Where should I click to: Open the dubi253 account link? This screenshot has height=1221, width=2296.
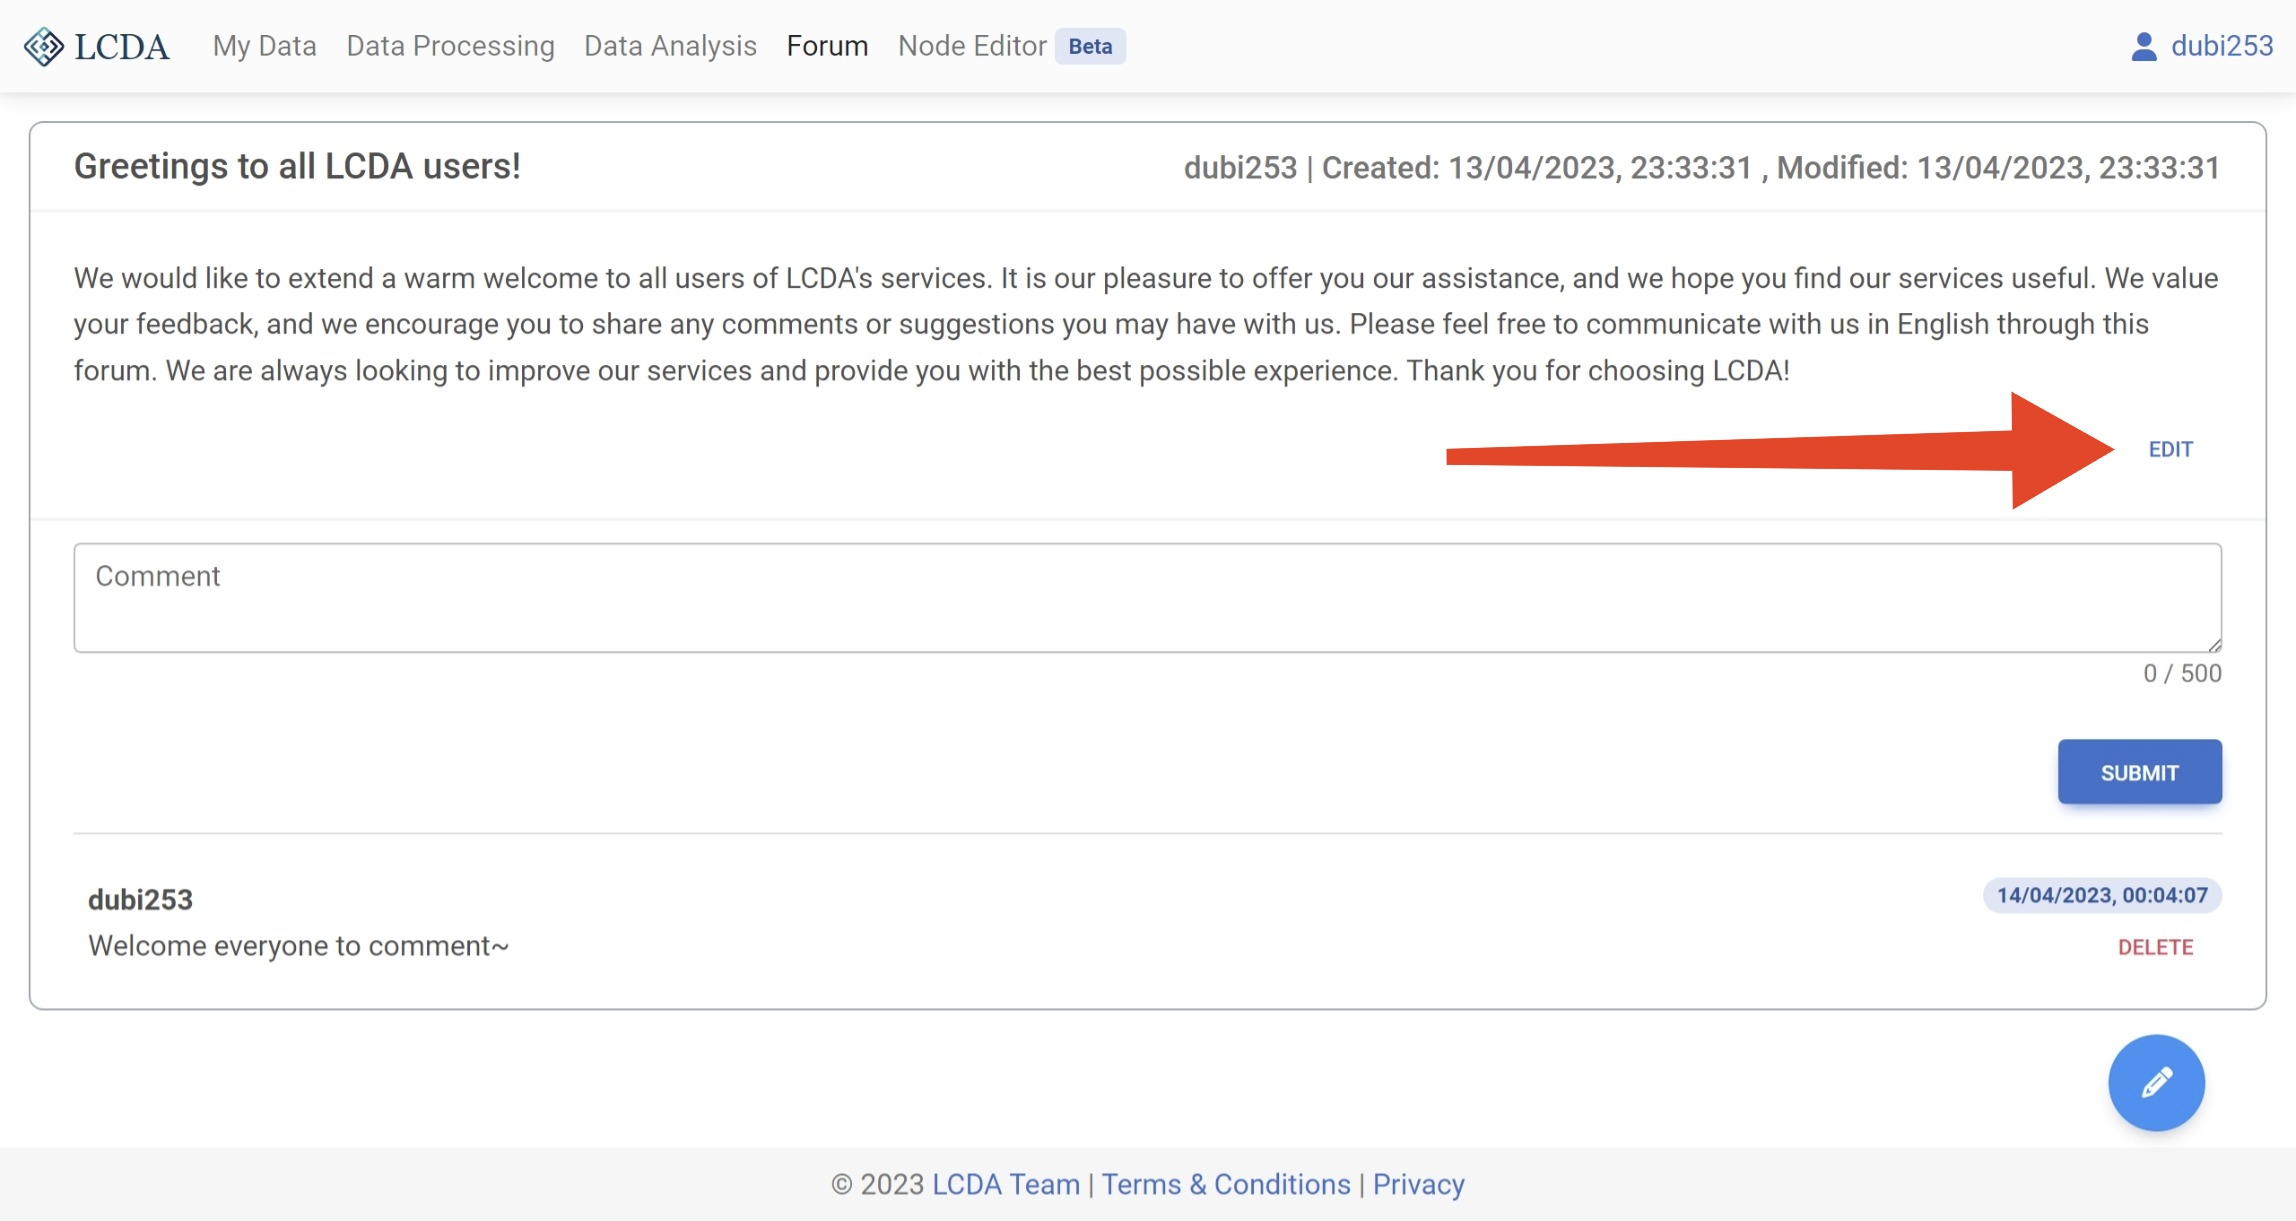pyautogui.click(x=2222, y=46)
